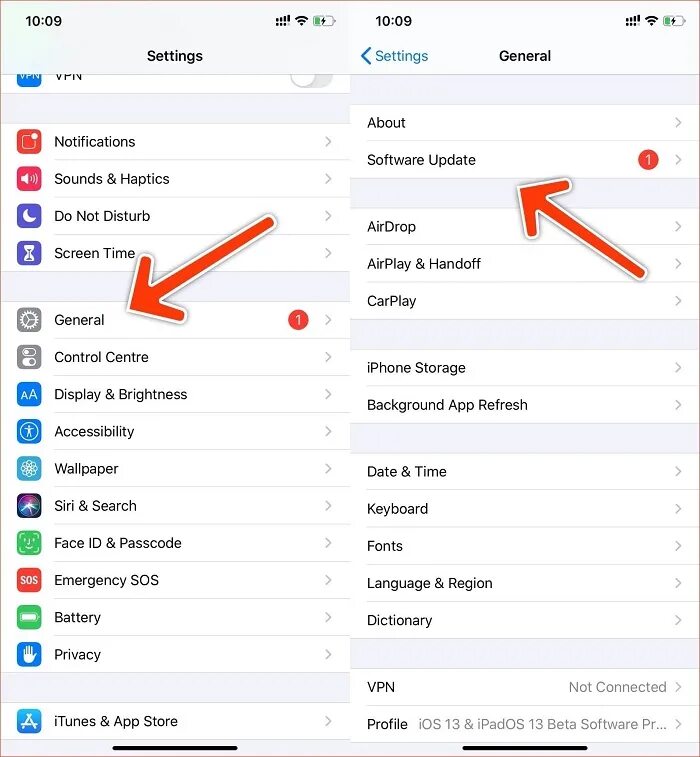Open the Privacy hand icon
This screenshot has width=700, height=757.
pyautogui.click(x=29, y=654)
